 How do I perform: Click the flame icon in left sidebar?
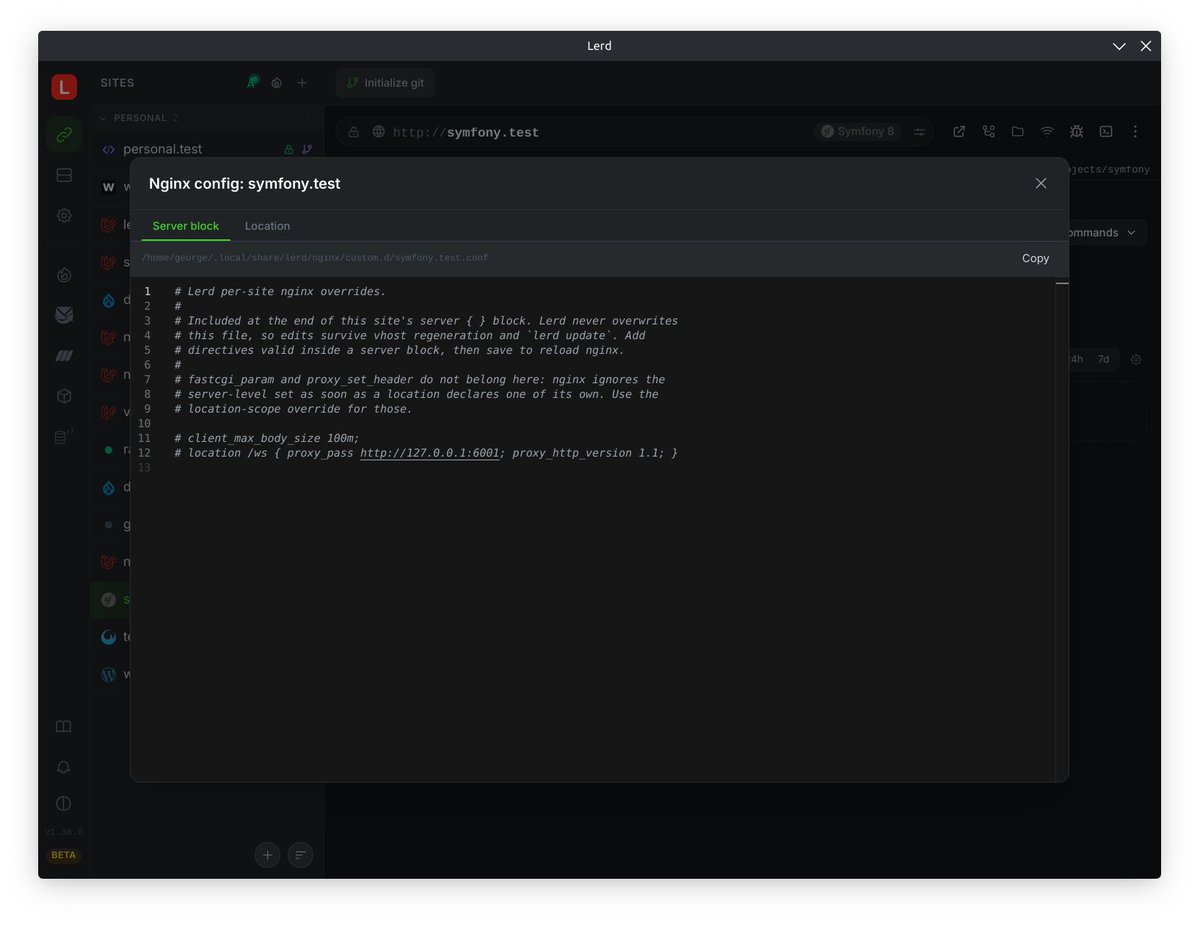tap(64, 275)
